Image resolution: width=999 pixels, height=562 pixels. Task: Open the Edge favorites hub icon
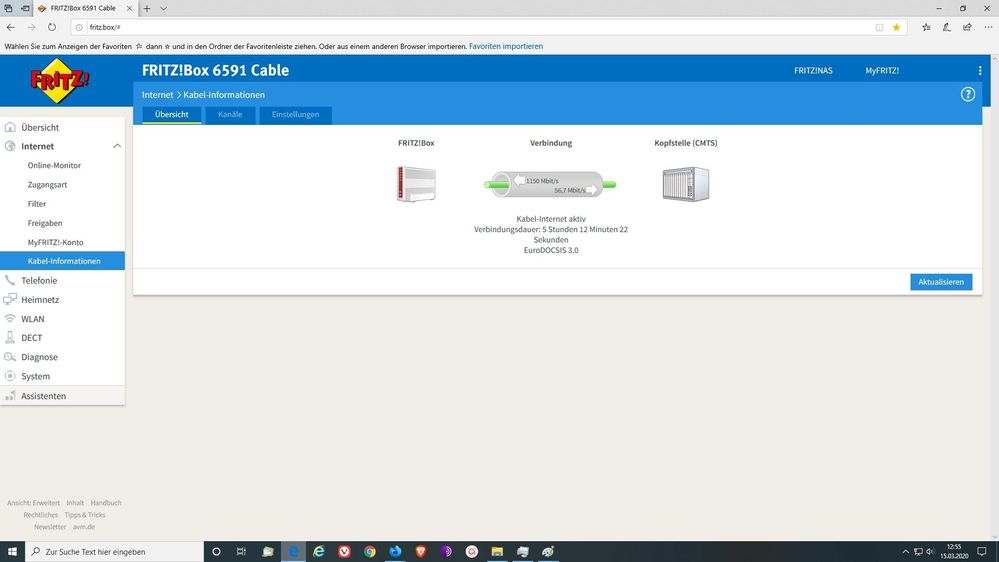pyautogui.click(x=926, y=27)
